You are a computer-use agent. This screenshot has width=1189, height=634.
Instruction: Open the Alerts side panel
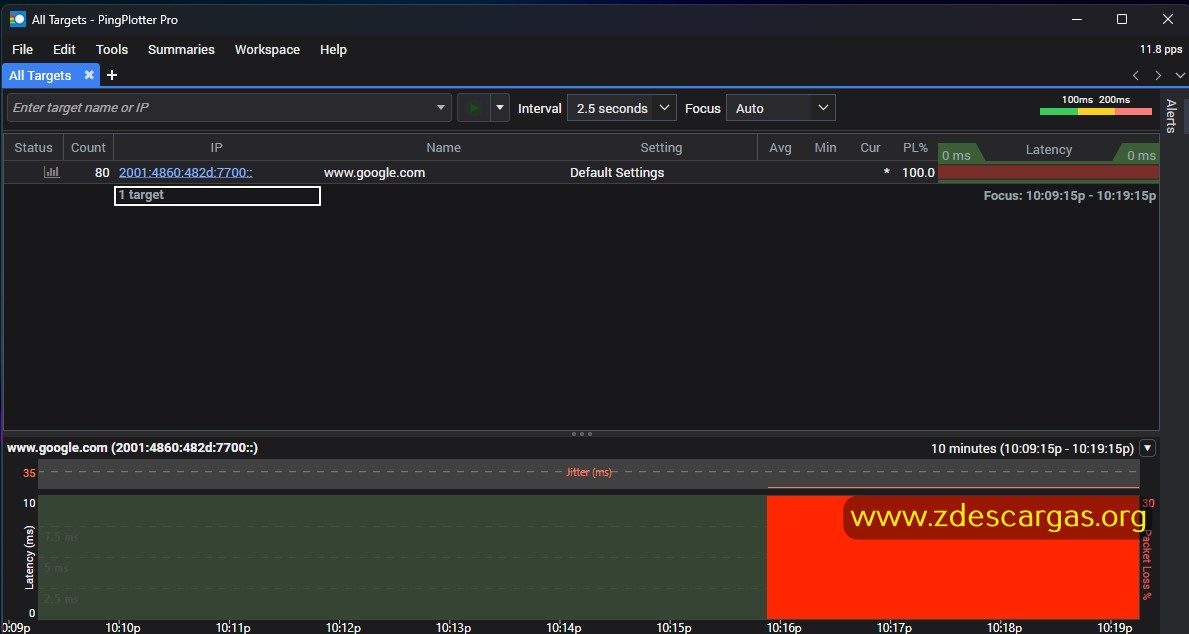pyautogui.click(x=1172, y=115)
